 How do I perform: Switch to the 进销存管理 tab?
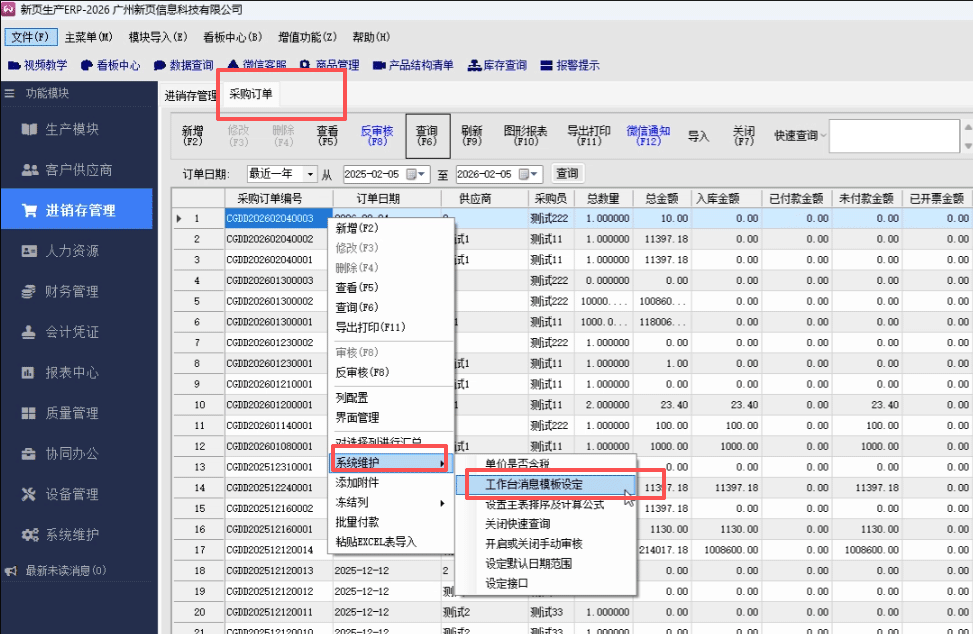tap(190, 96)
